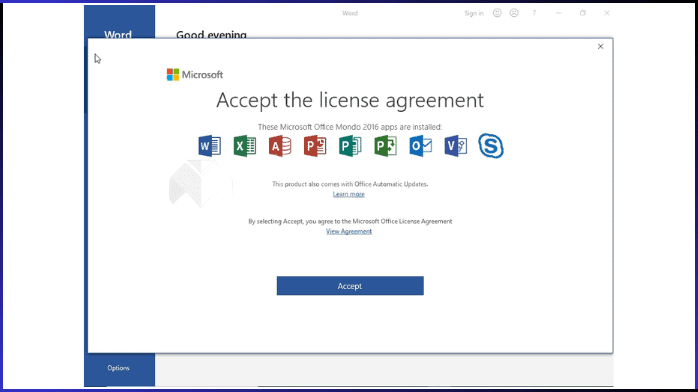Click the 'Good evening' greeting text
This screenshot has height=392, width=698.
coord(211,35)
